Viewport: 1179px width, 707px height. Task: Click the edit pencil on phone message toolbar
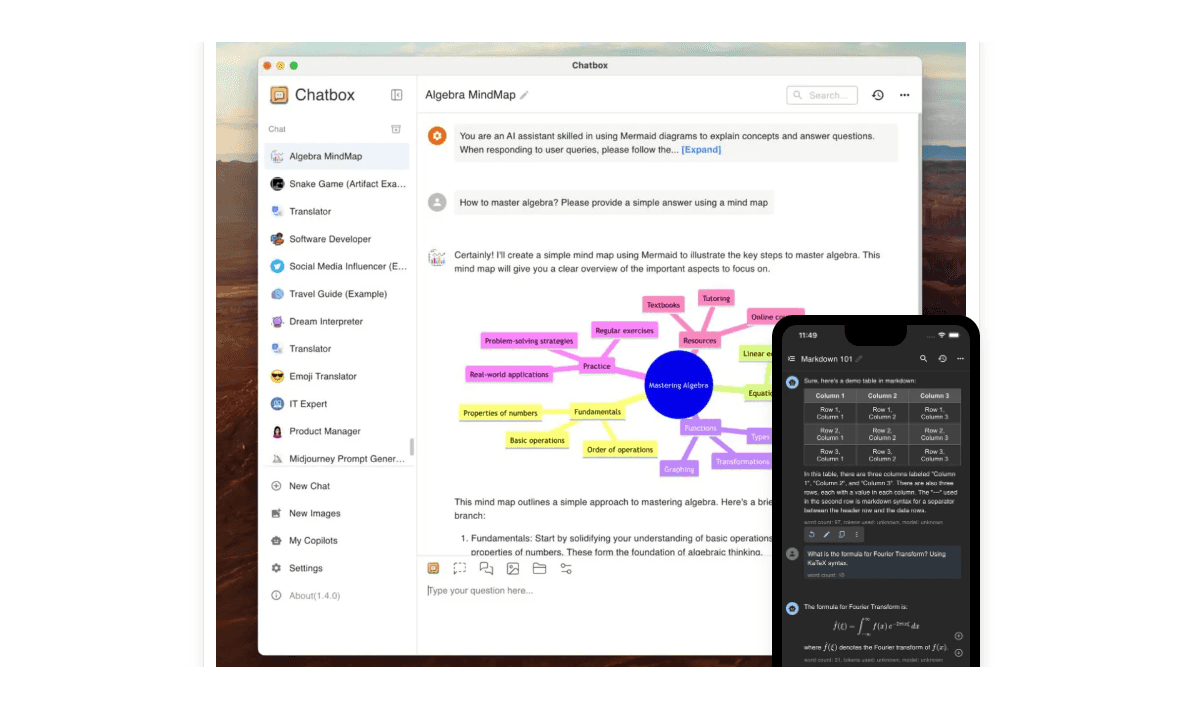pos(826,535)
